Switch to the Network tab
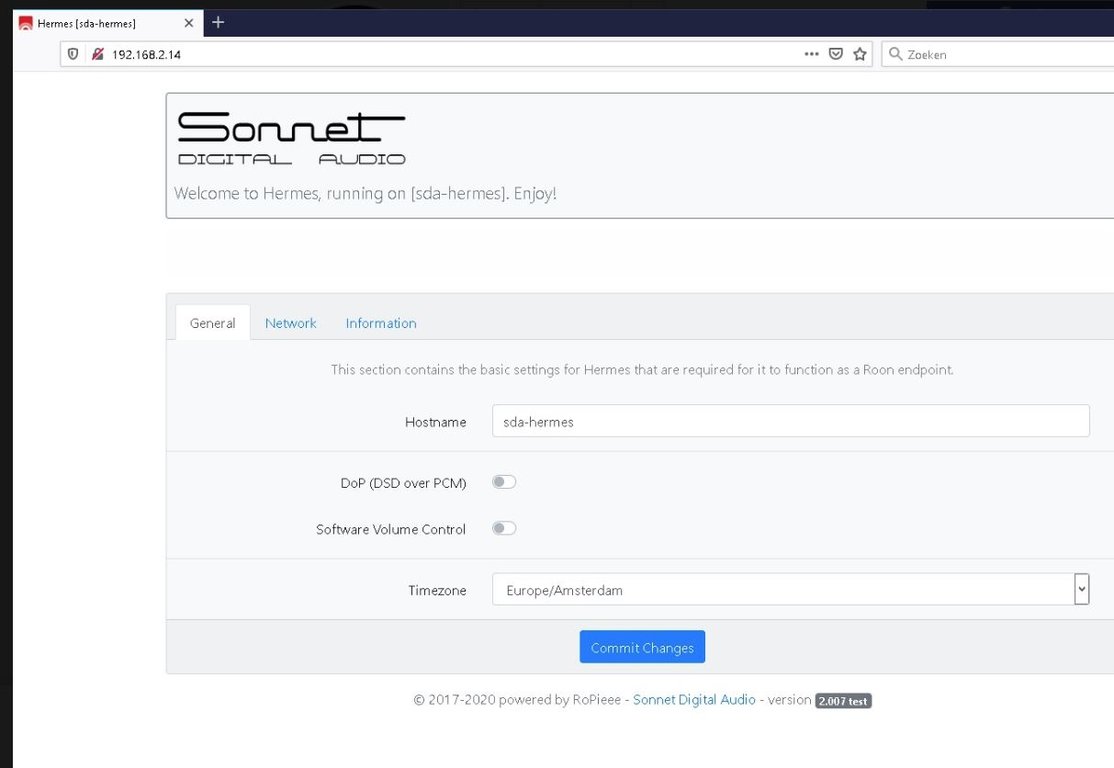The width and height of the screenshot is (1114, 768). [x=291, y=323]
